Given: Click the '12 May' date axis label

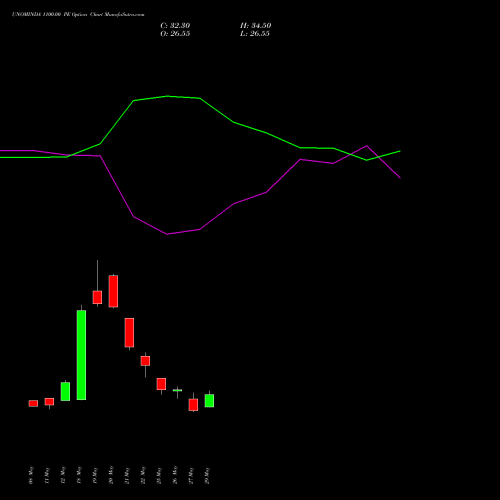Looking at the screenshot, I should click(x=63, y=475).
